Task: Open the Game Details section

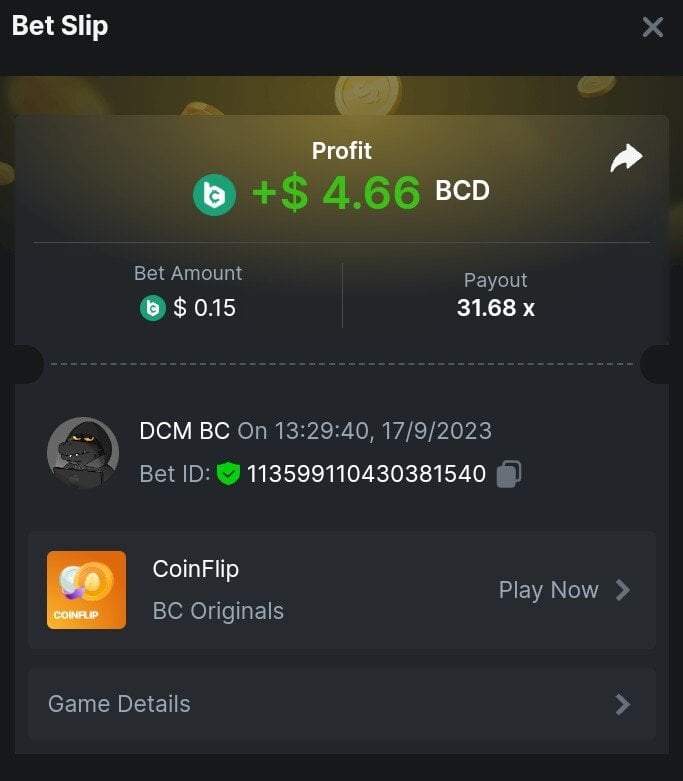Action: click(x=342, y=704)
